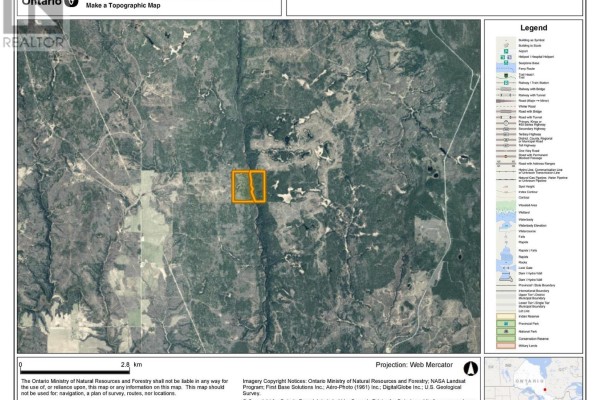The height and width of the screenshot is (400, 600).
Task: Click the Road with Address Ranges symbol
Action: (x=506, y=163)
